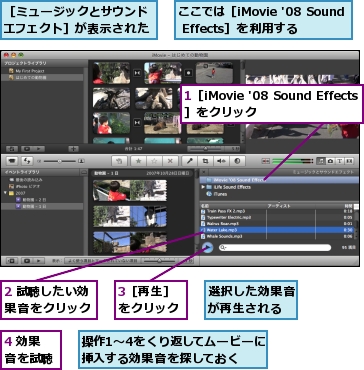Click the sound effects search field

(x=275, y=248)
